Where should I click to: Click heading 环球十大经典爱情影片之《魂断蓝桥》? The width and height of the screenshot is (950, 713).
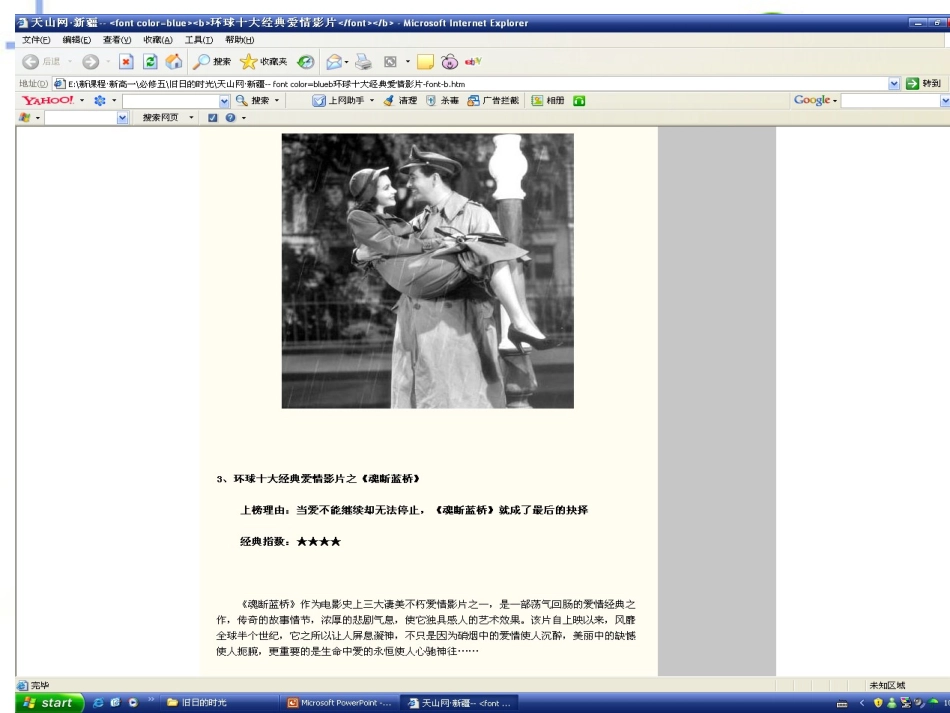click(319, 479)
